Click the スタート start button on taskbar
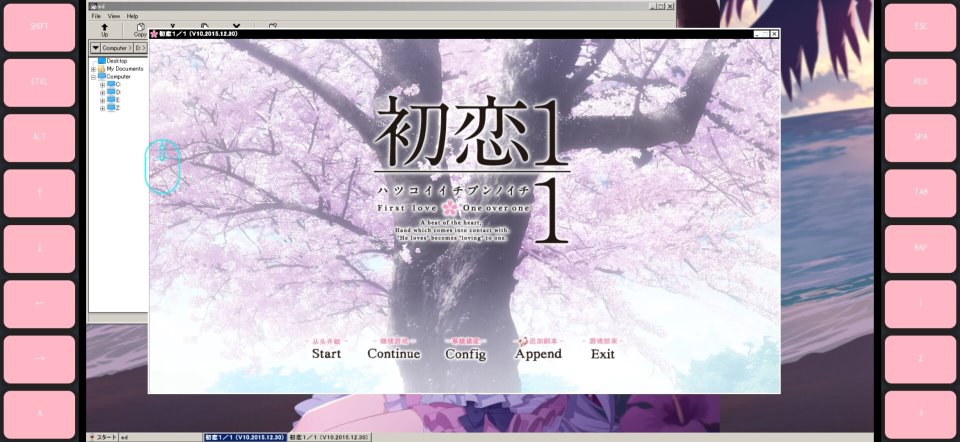 pos(103,437)
